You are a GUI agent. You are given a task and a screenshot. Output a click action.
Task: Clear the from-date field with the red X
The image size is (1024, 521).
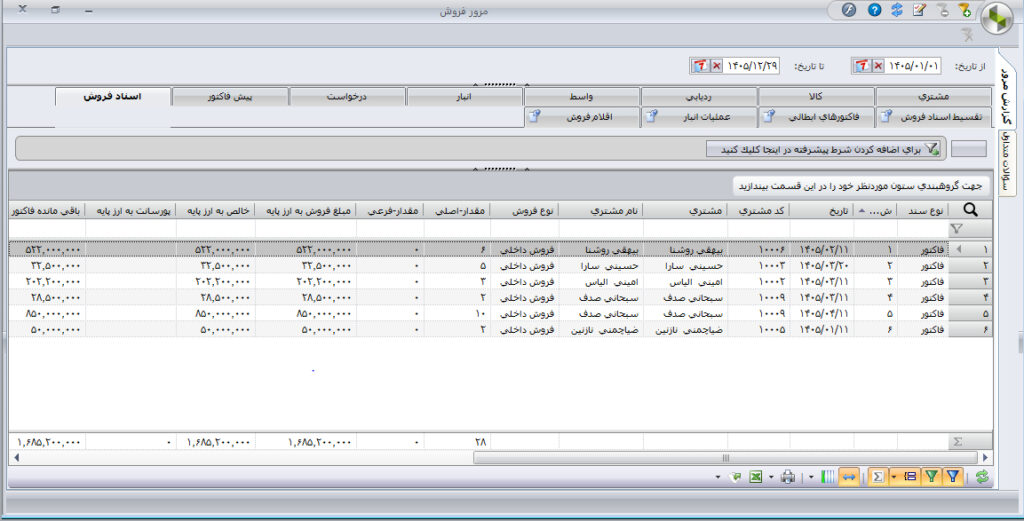tap(878, 66)
